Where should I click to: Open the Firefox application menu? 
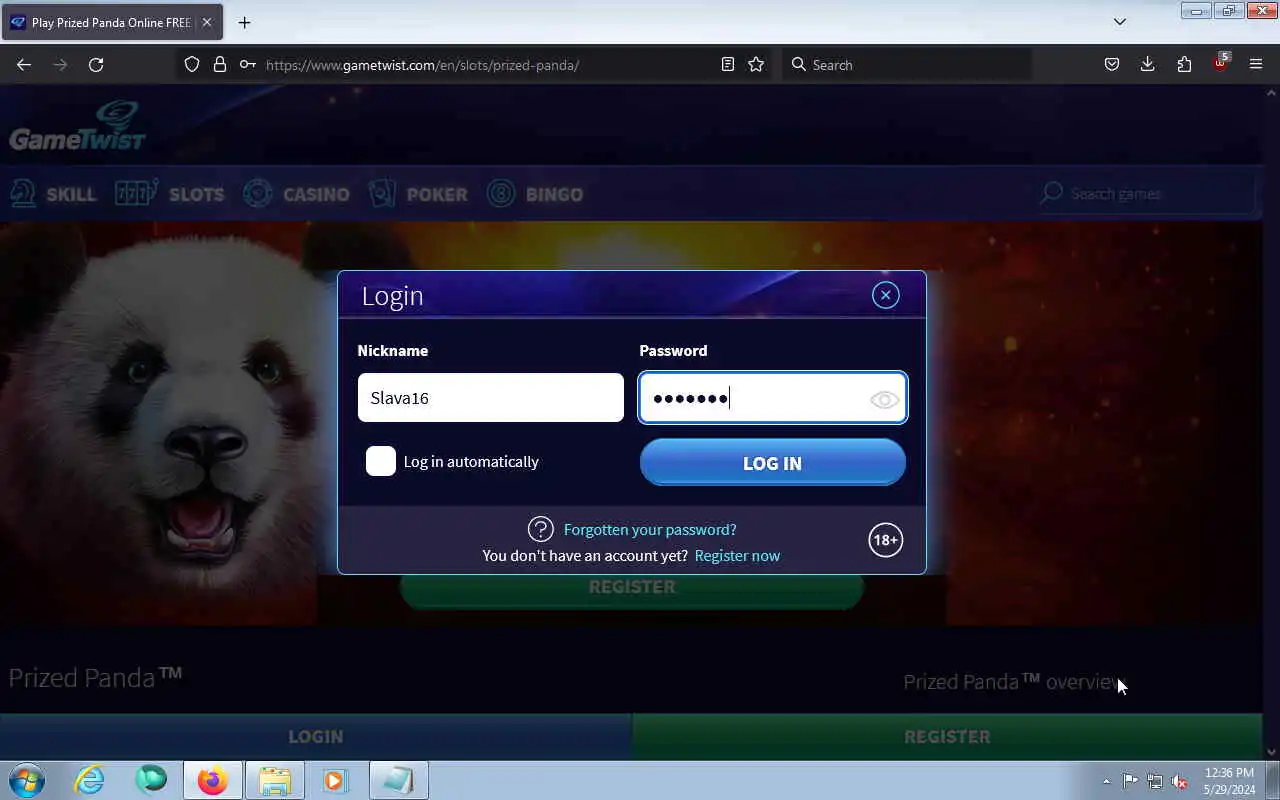point(1256,64)
